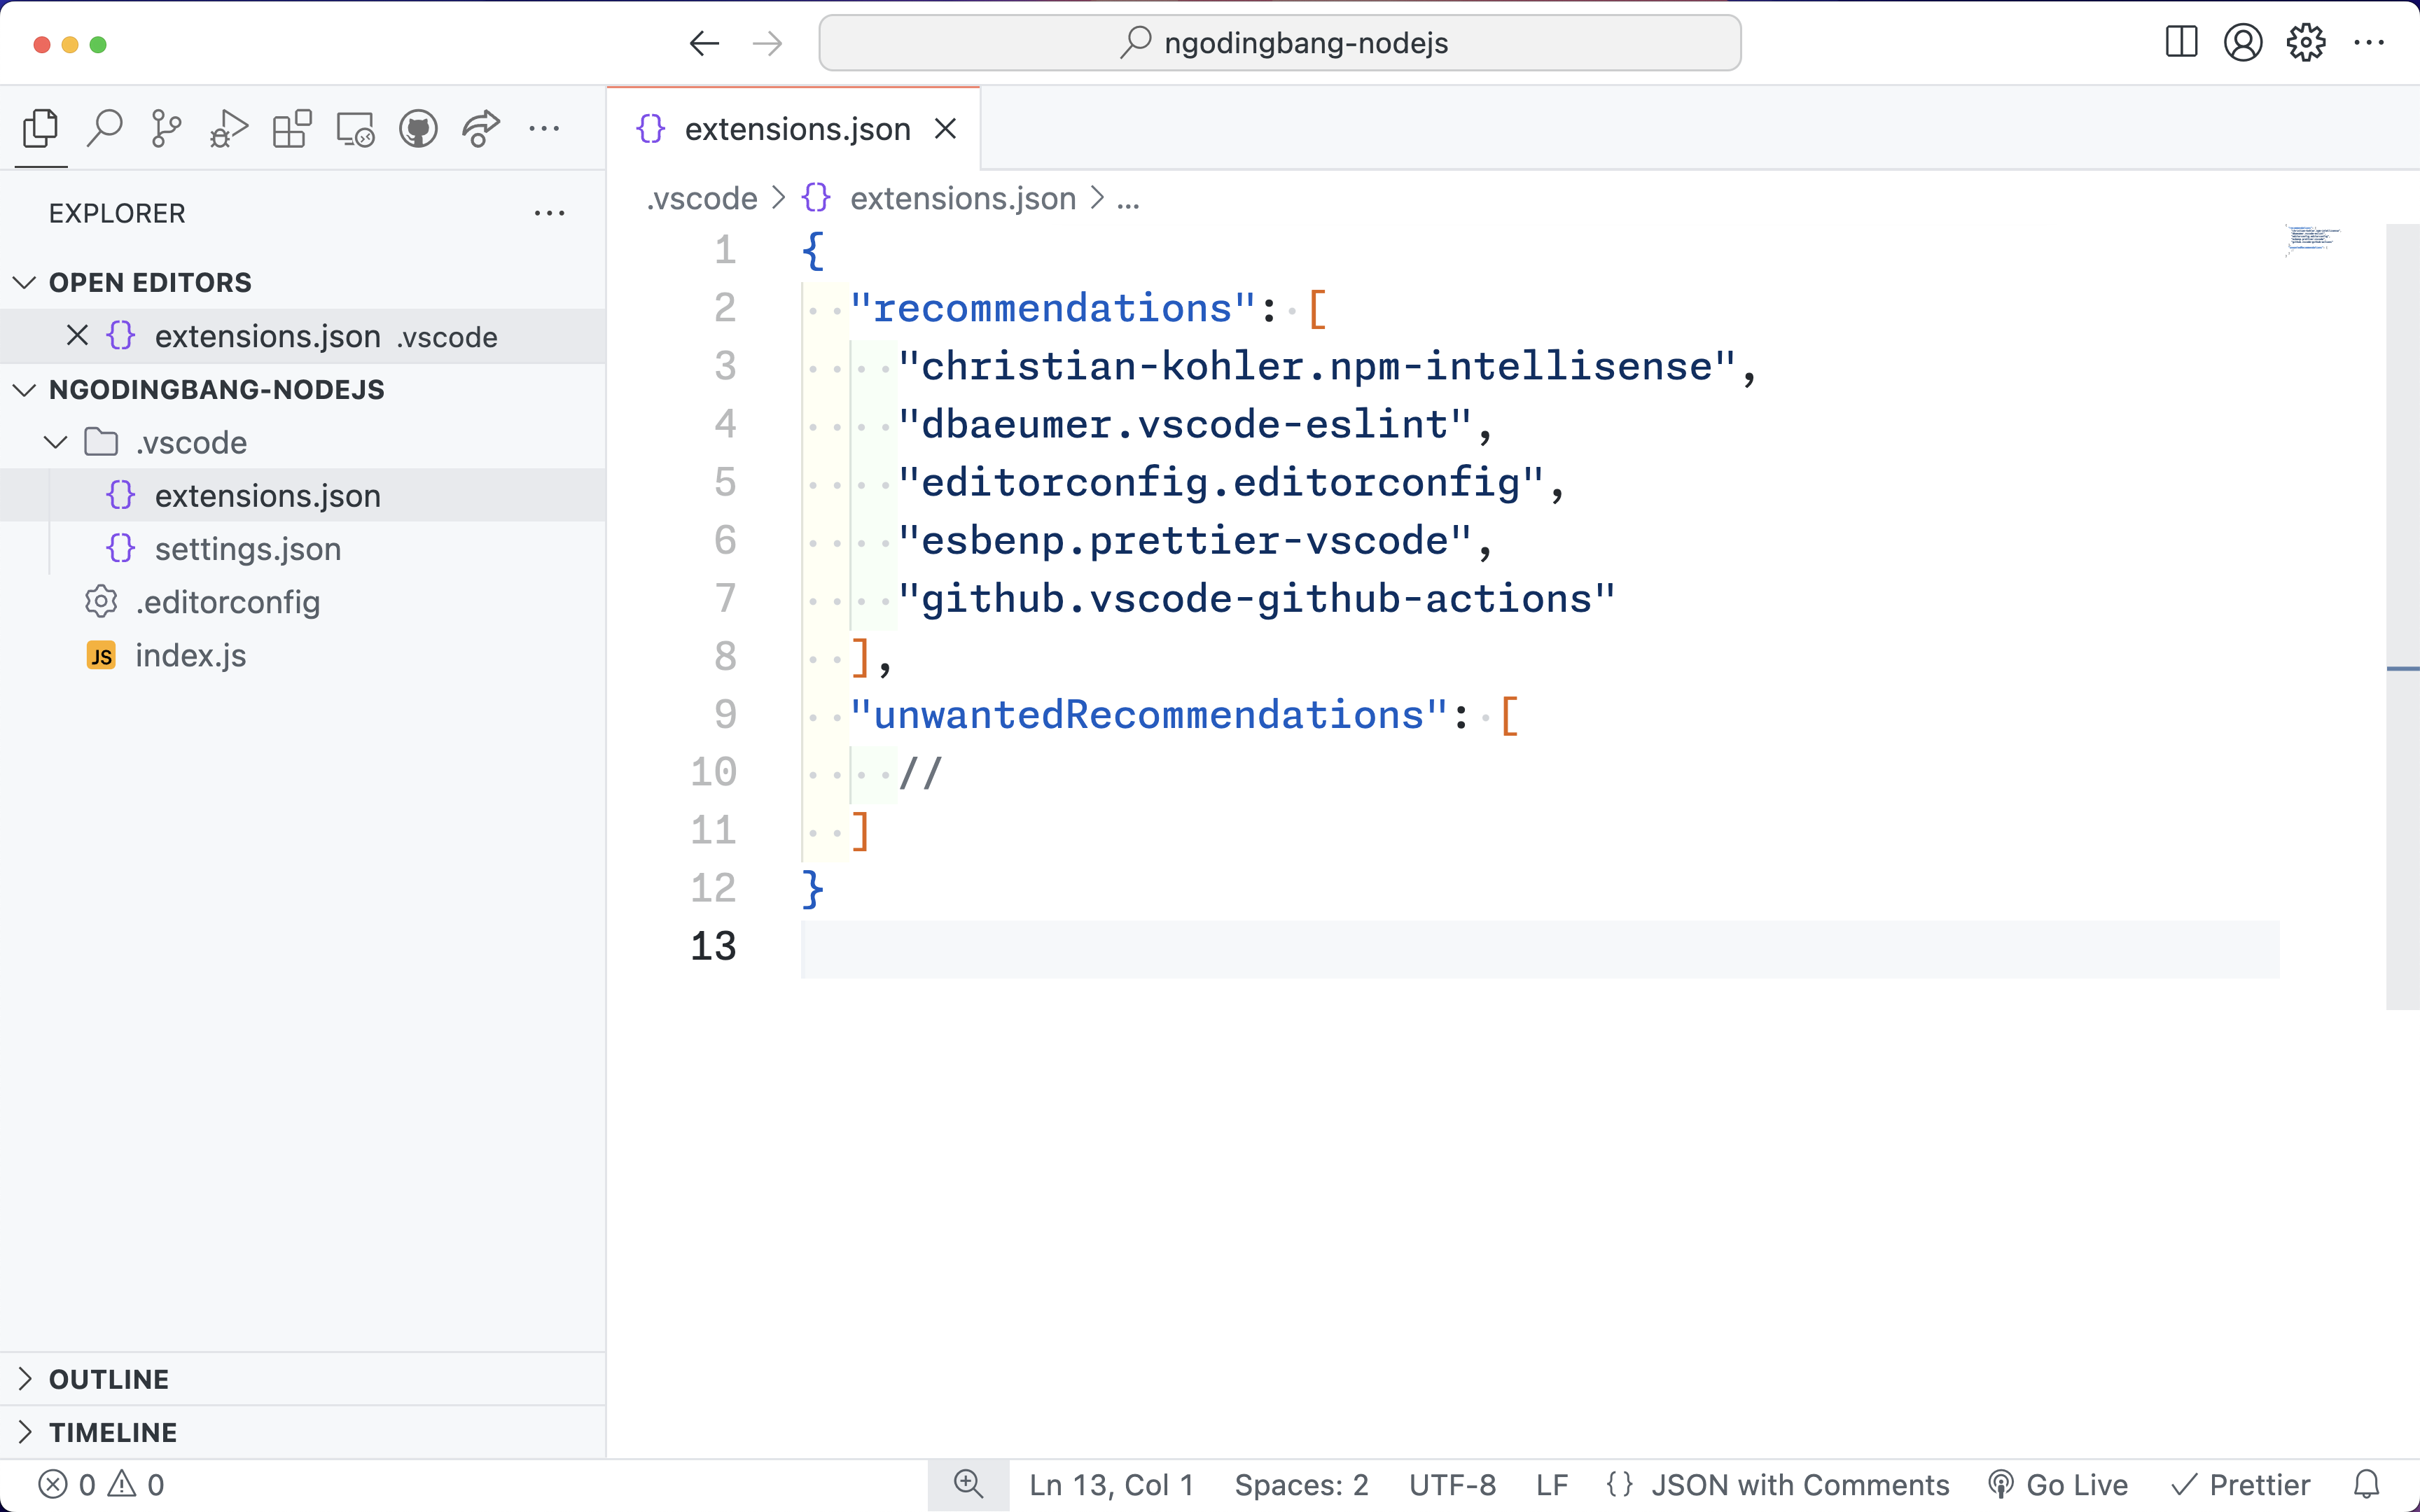2420x1512 pixels.
Task: Click the Prettier status bar item
Action: 2241,1485
